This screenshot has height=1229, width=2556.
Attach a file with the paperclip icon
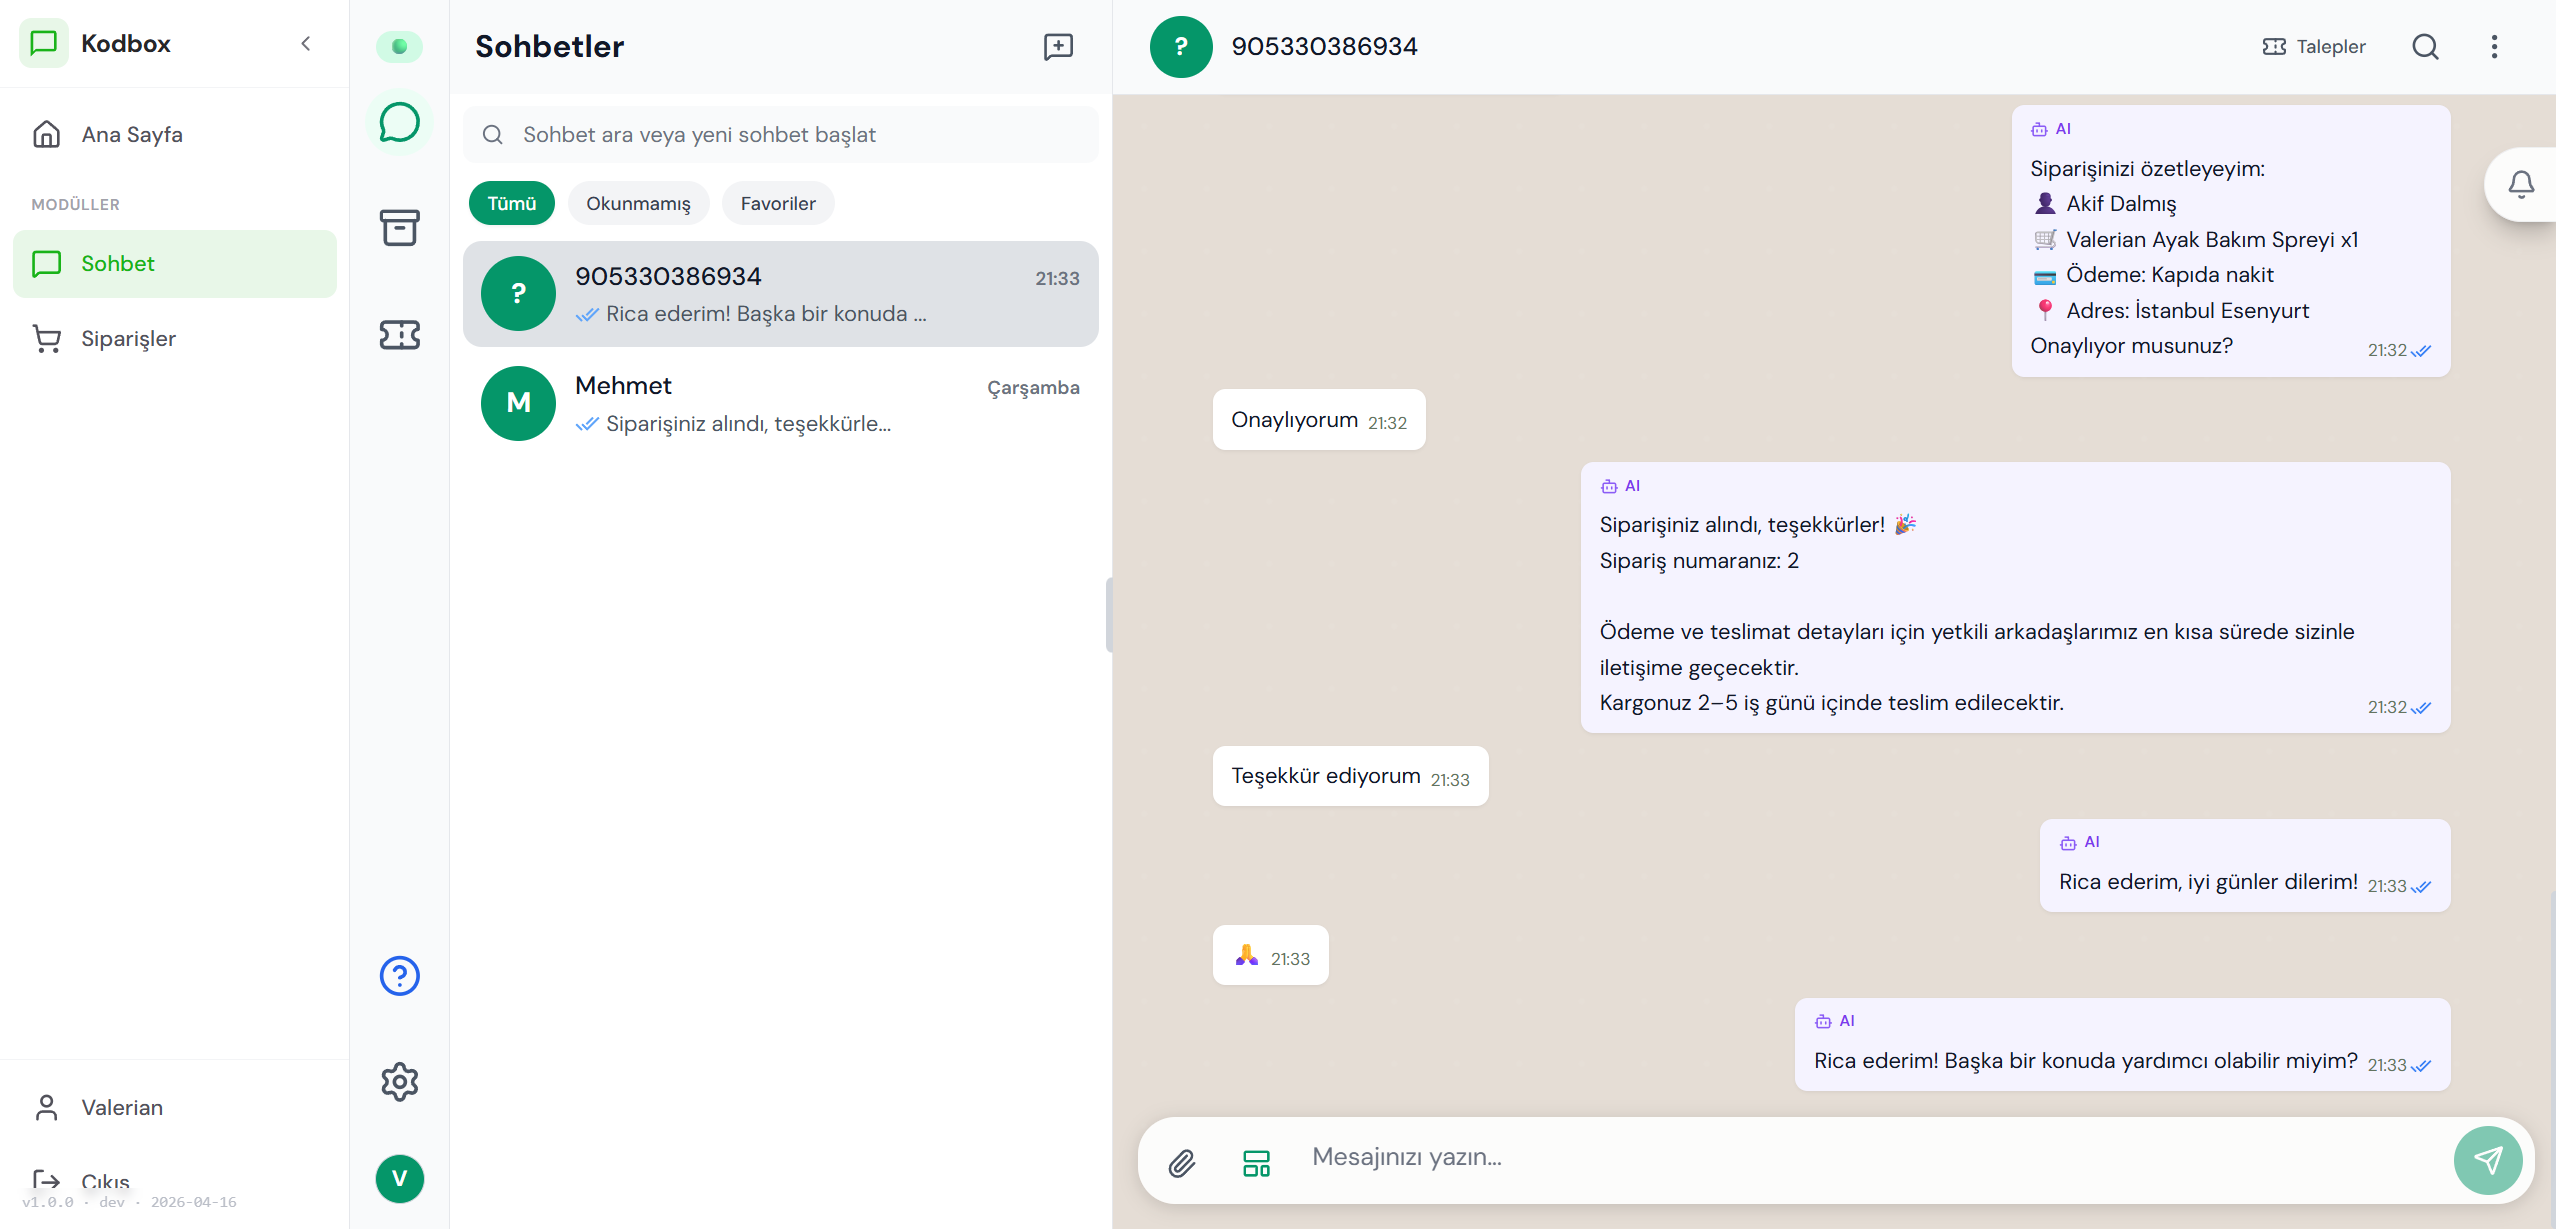pyautogui.click(x=1181, y=1162)
